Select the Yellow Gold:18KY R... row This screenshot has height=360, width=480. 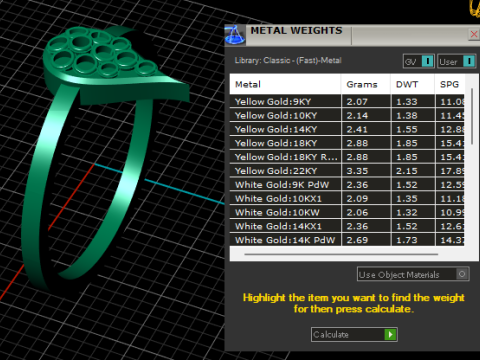tap(347, 157)
